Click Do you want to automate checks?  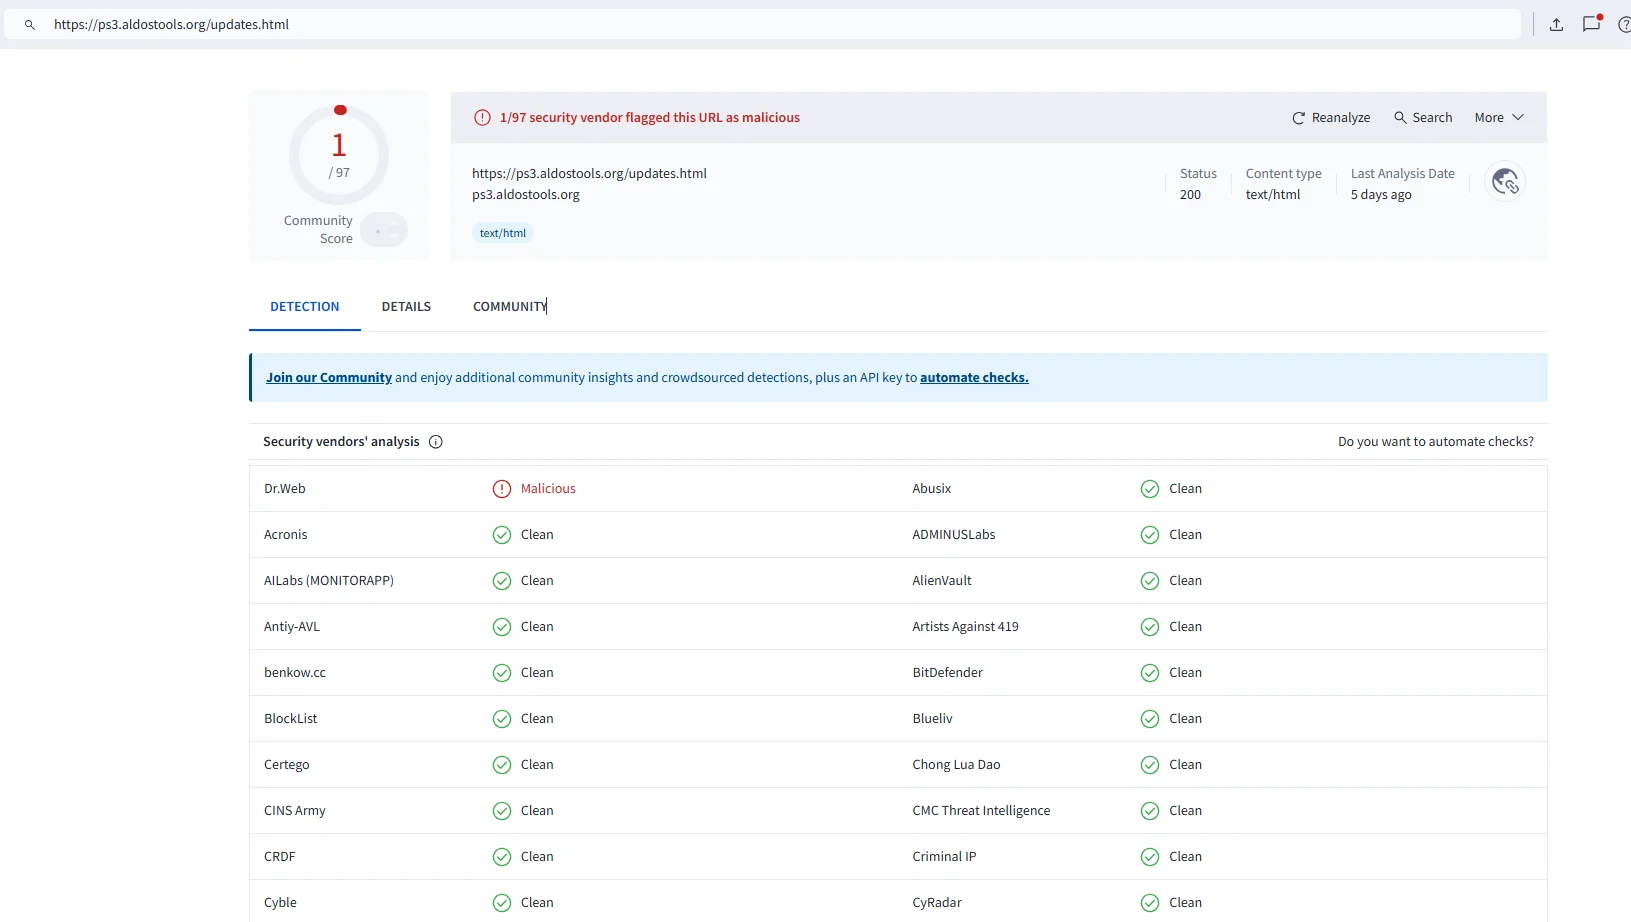coord(1435,442)
